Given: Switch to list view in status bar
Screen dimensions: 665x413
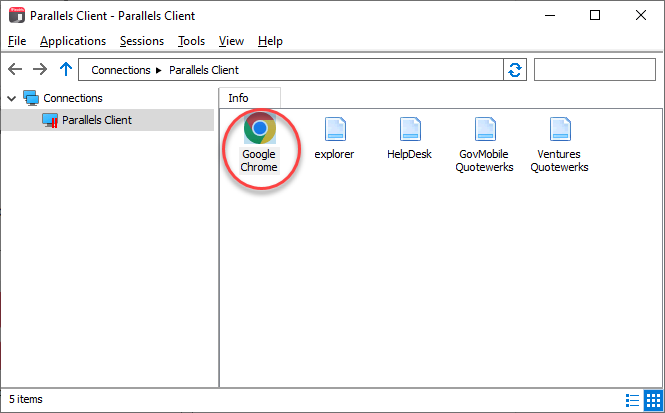Looking at the screenshot, I should pyautogui.click(x=632, y=400).
